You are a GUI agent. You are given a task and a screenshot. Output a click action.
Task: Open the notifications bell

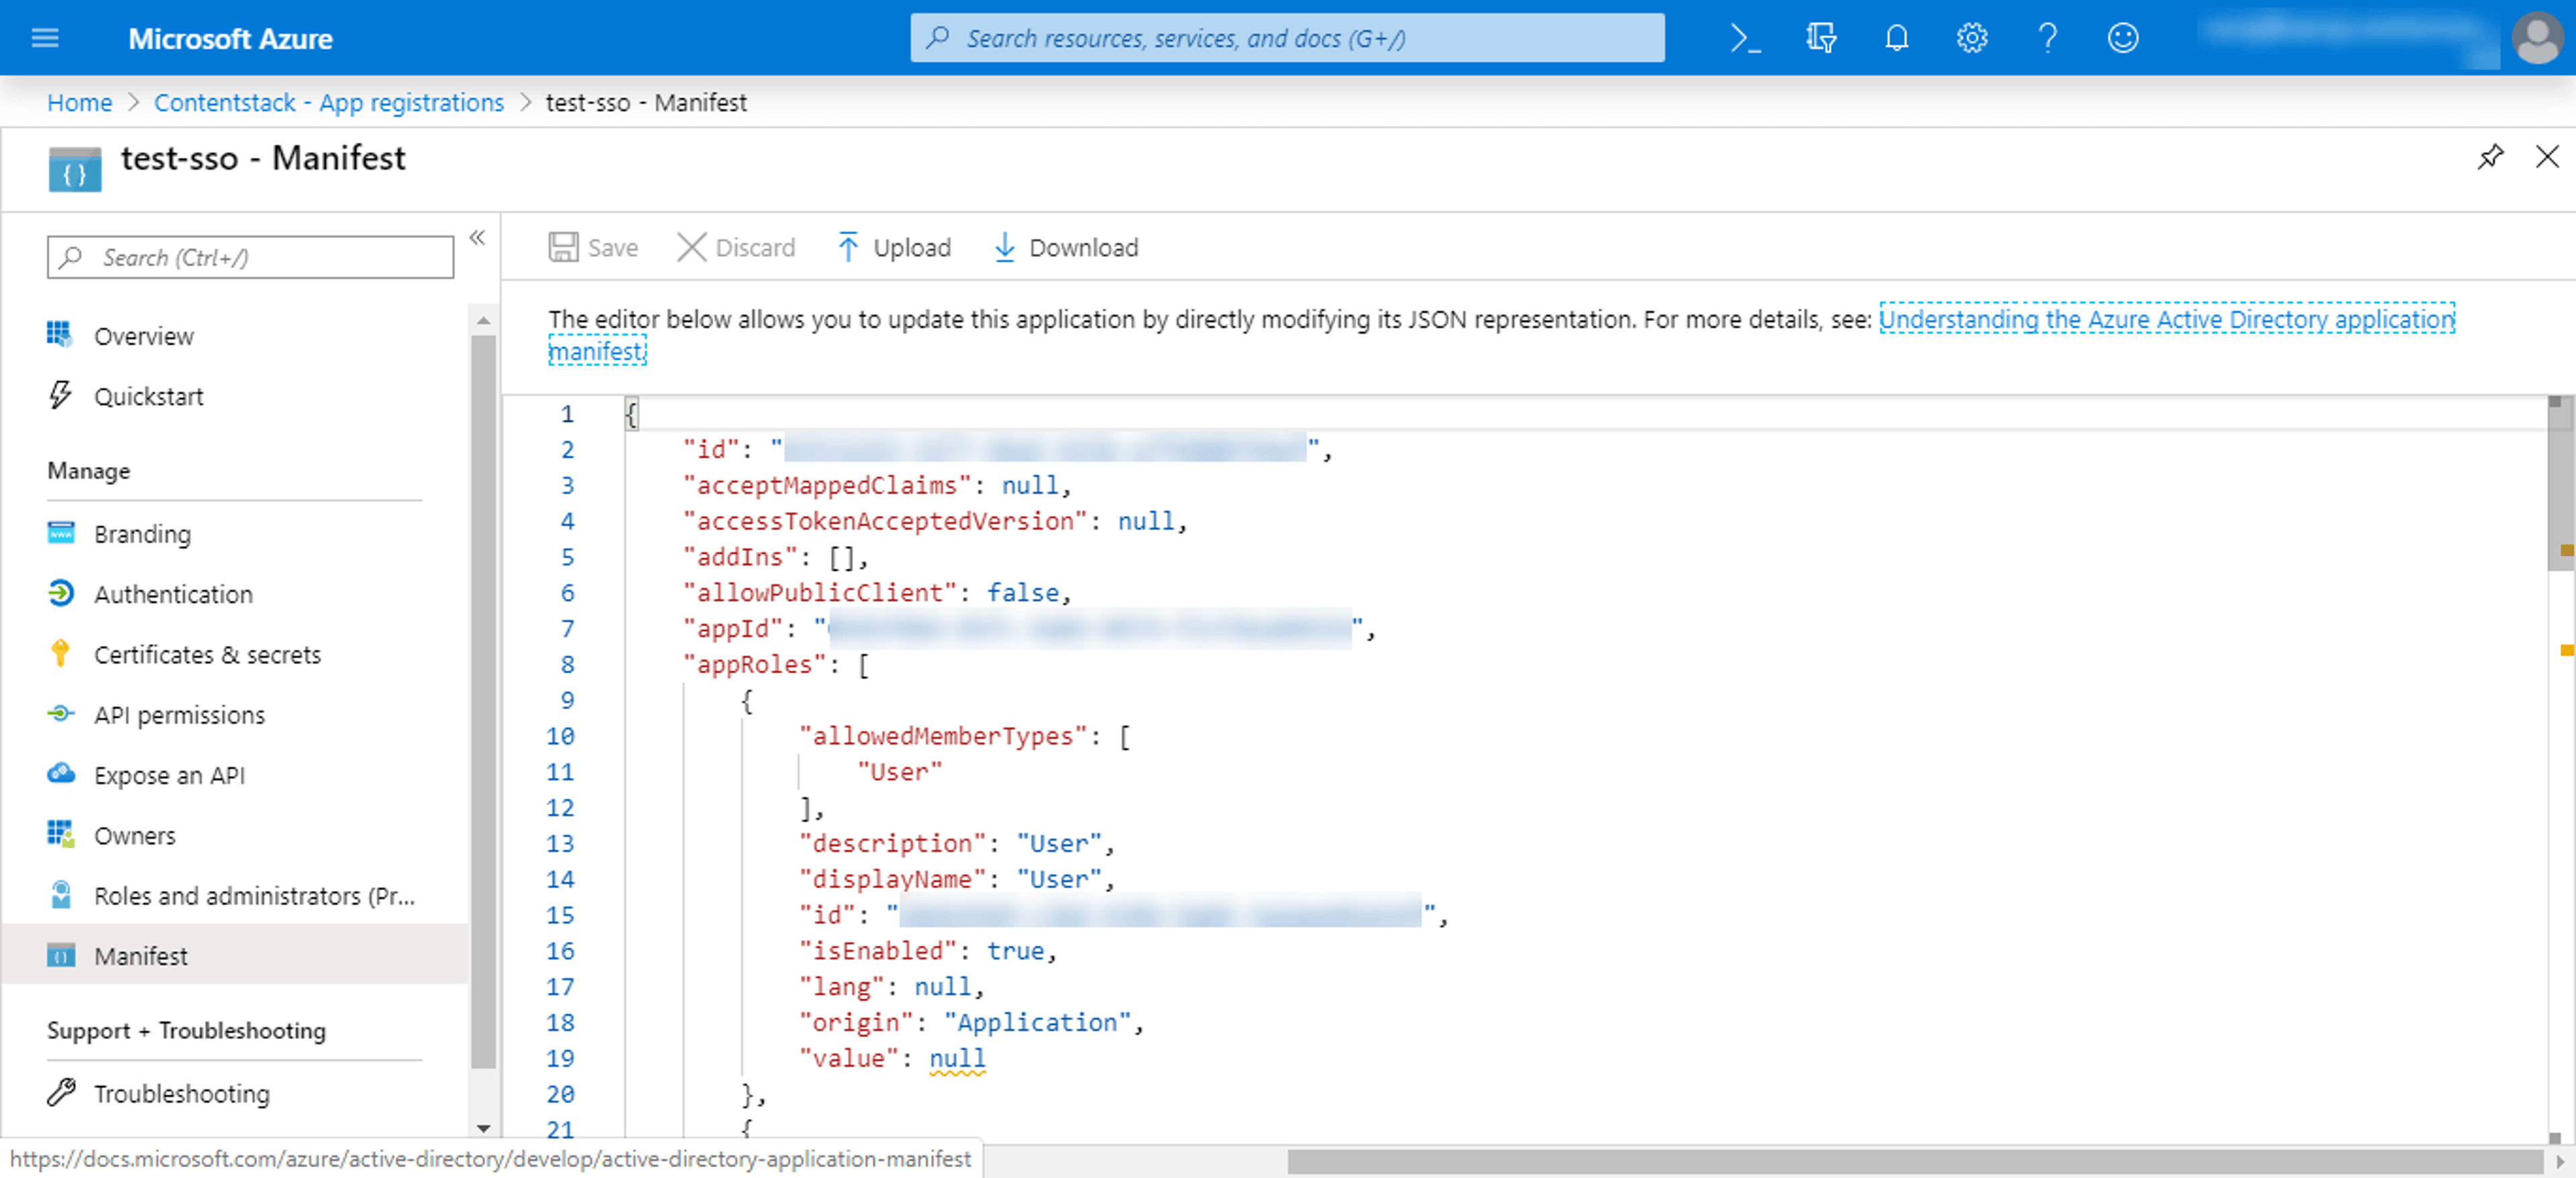pos(1896,38)
